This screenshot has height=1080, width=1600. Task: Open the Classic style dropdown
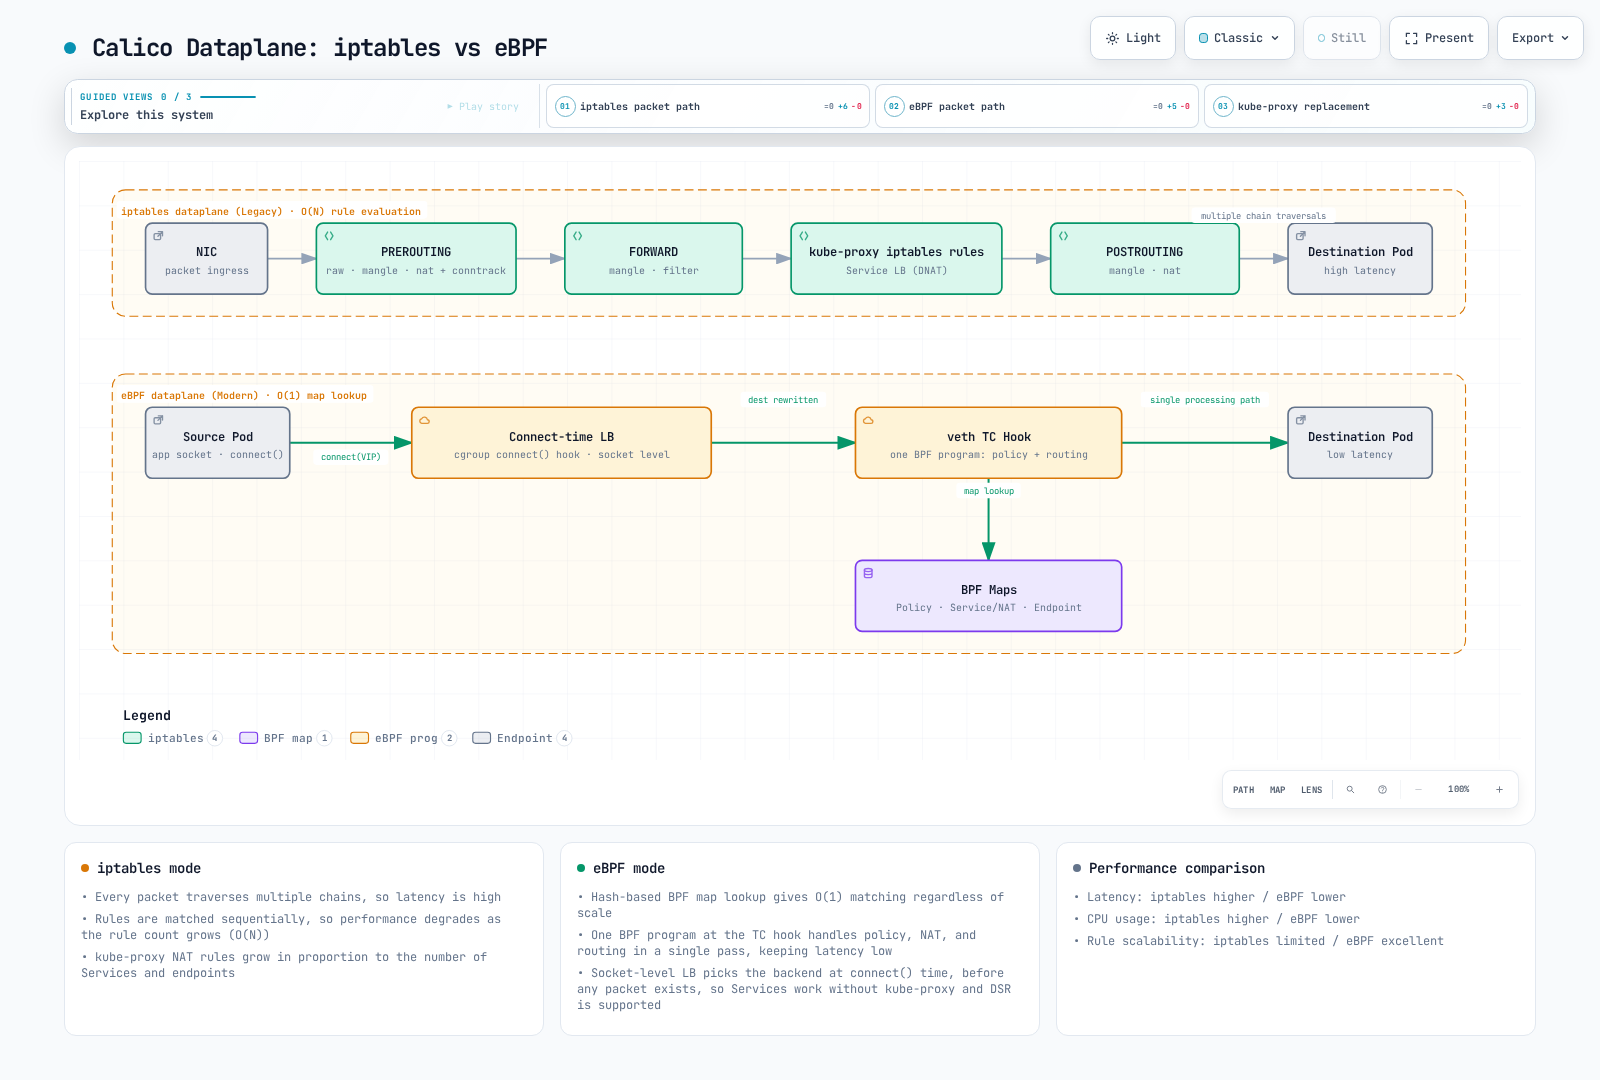pyautogui.click(x=1239, y=38)
